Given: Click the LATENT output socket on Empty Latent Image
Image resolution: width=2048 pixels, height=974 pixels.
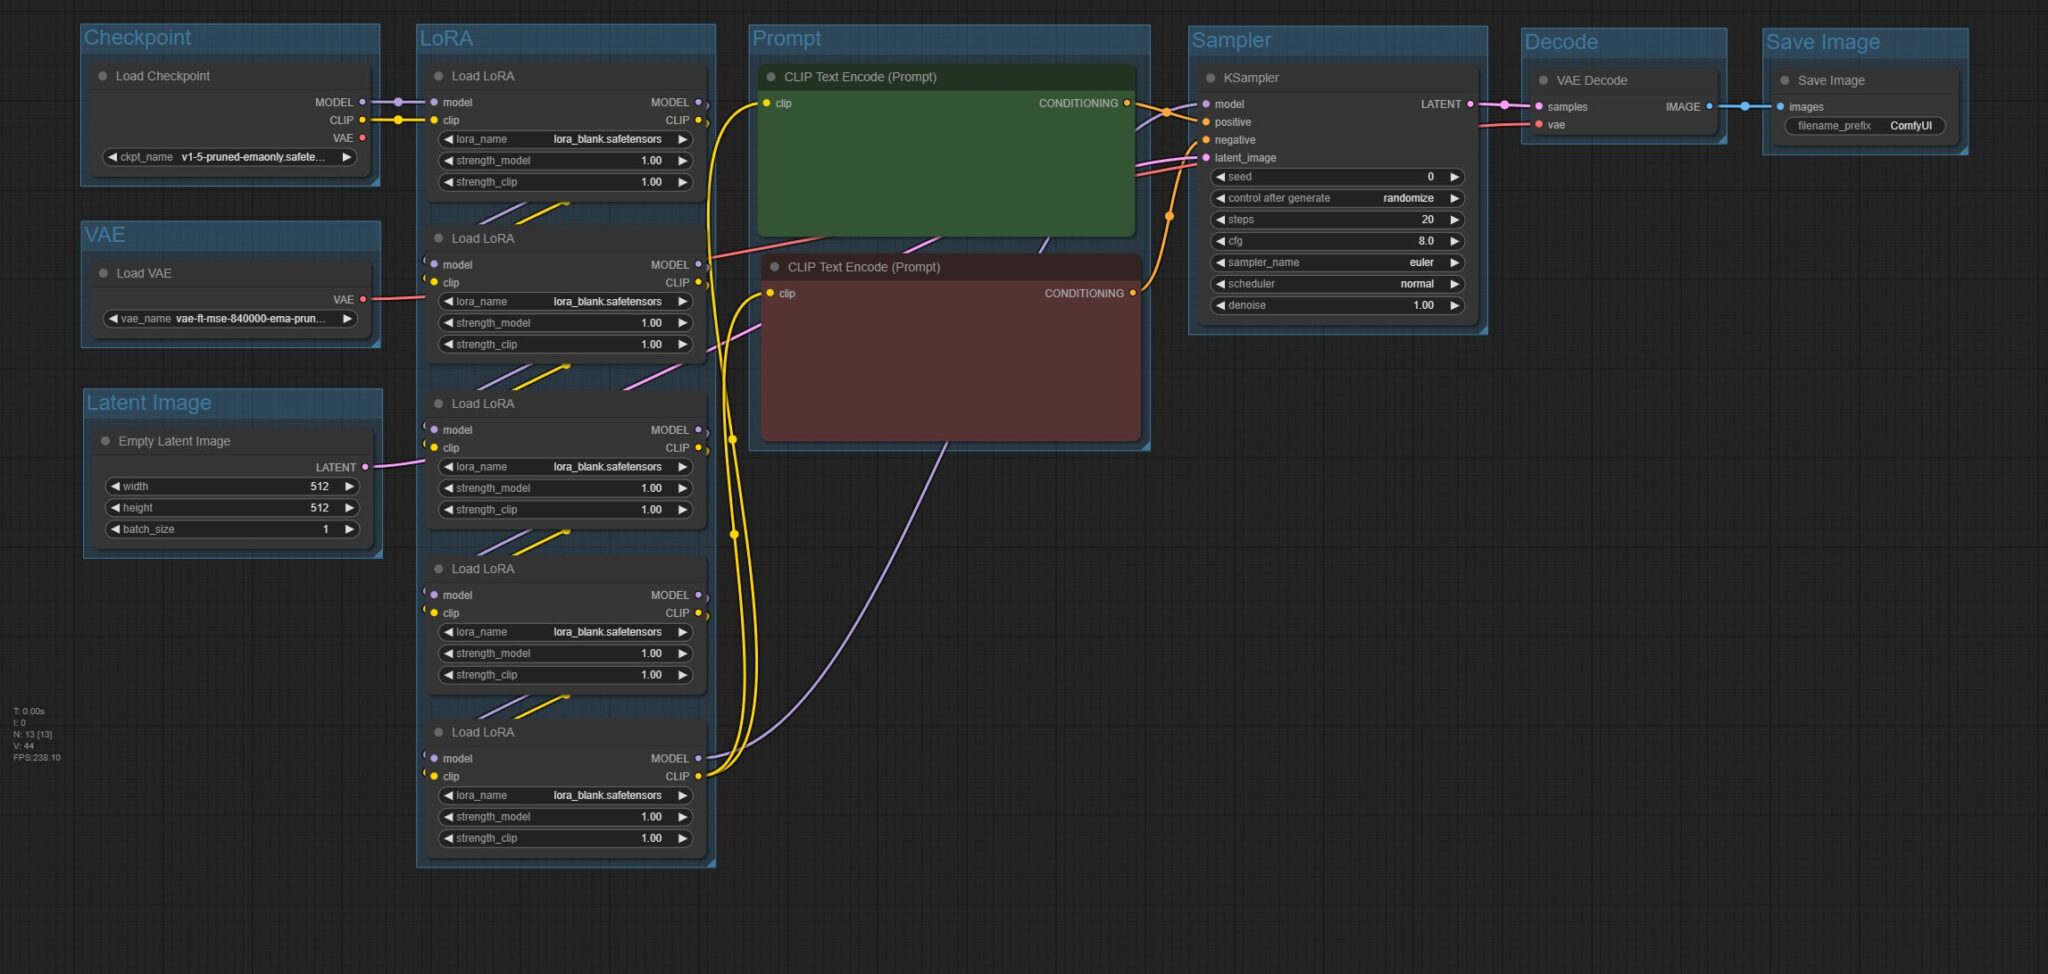Looking at the screenshot, I should tap(365, 467).
